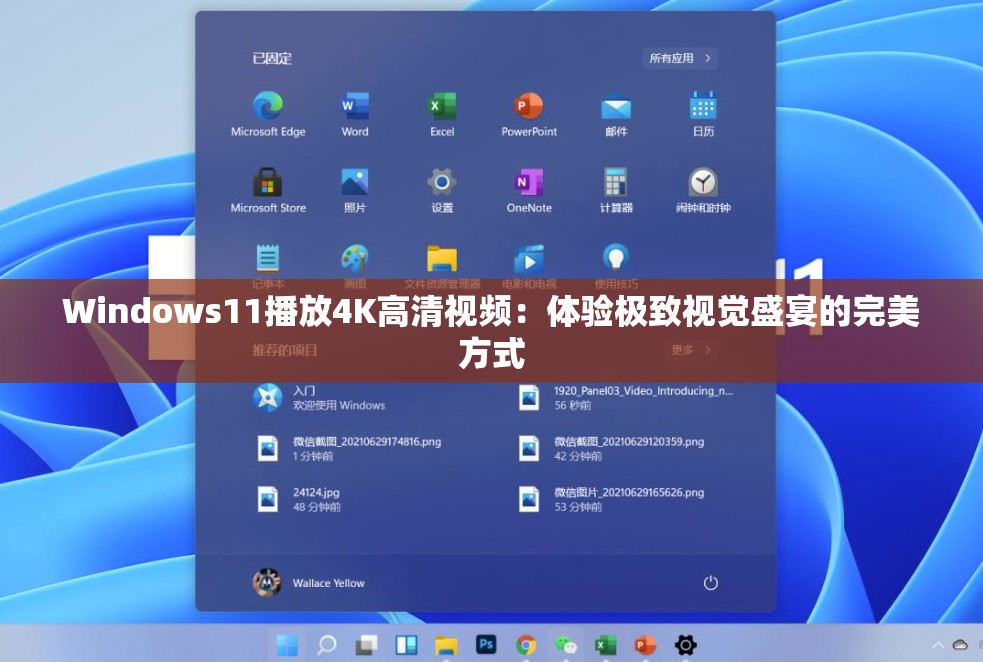
Task: Launch Microsoft Store from pinned apps
Action: tap(268, 191)
